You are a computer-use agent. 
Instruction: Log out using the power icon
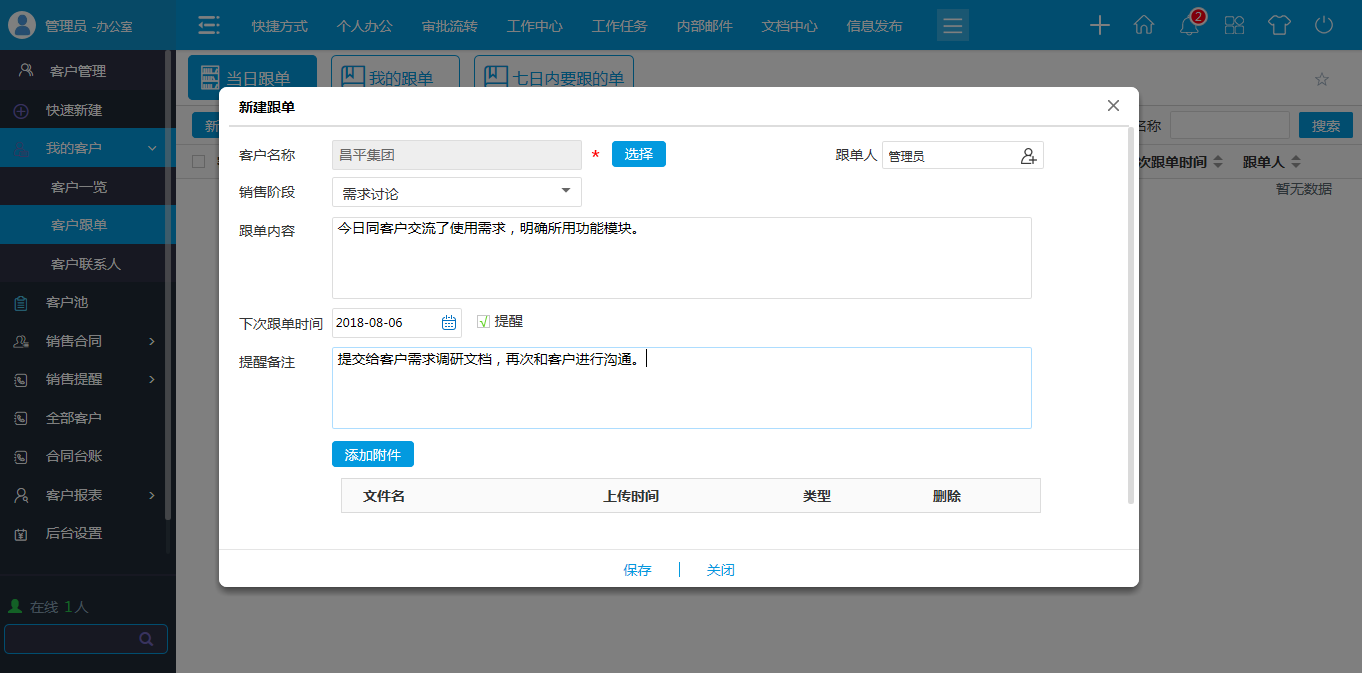[x=1323, y=25]
